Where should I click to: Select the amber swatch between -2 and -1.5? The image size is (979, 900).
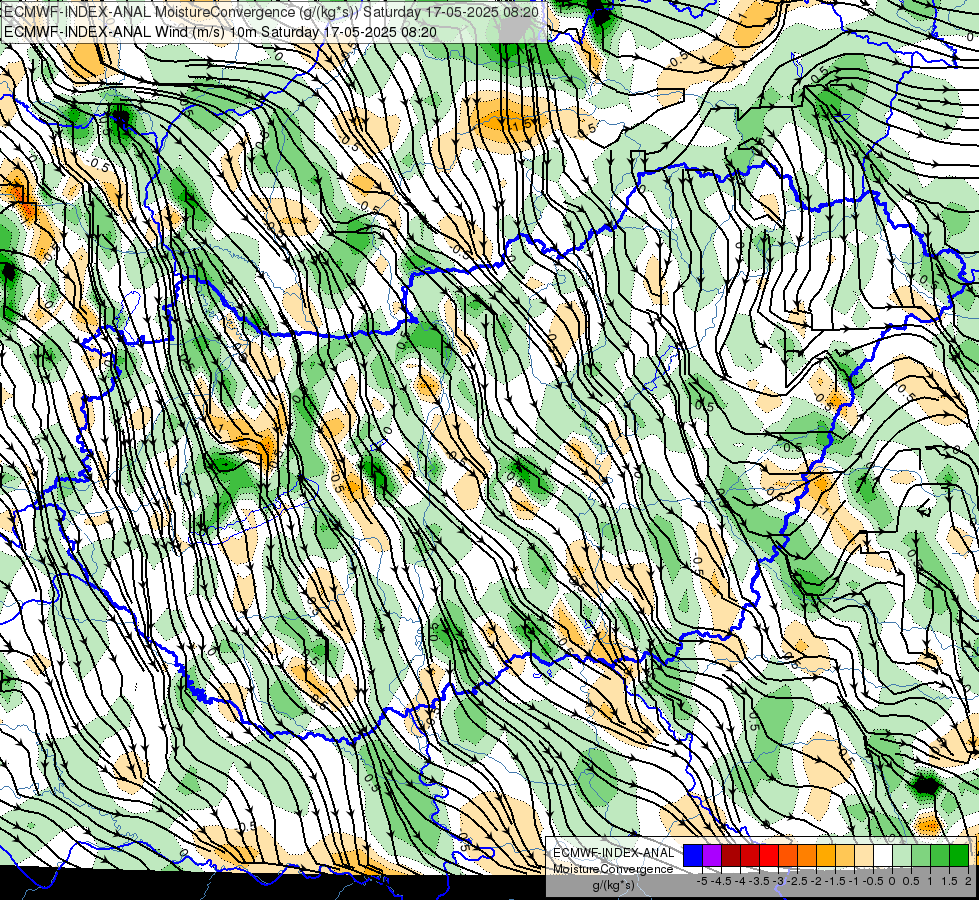point(825,856)
